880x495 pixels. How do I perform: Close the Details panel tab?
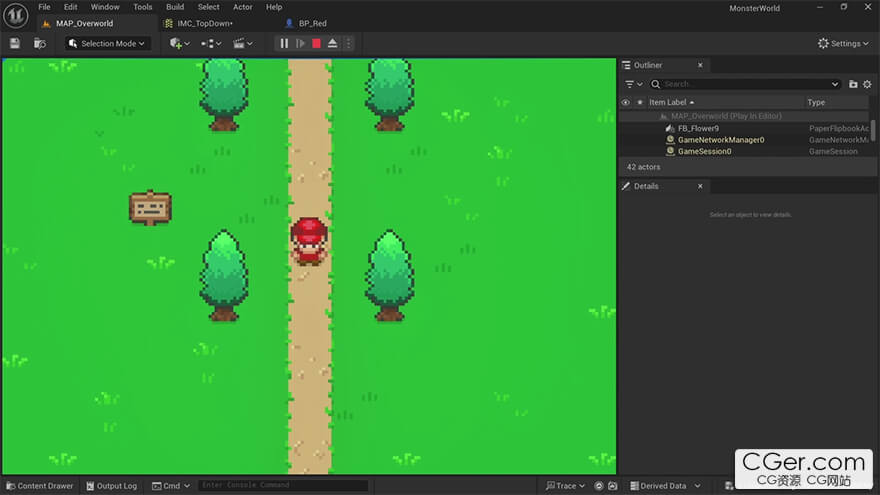(x=700, y=186)
